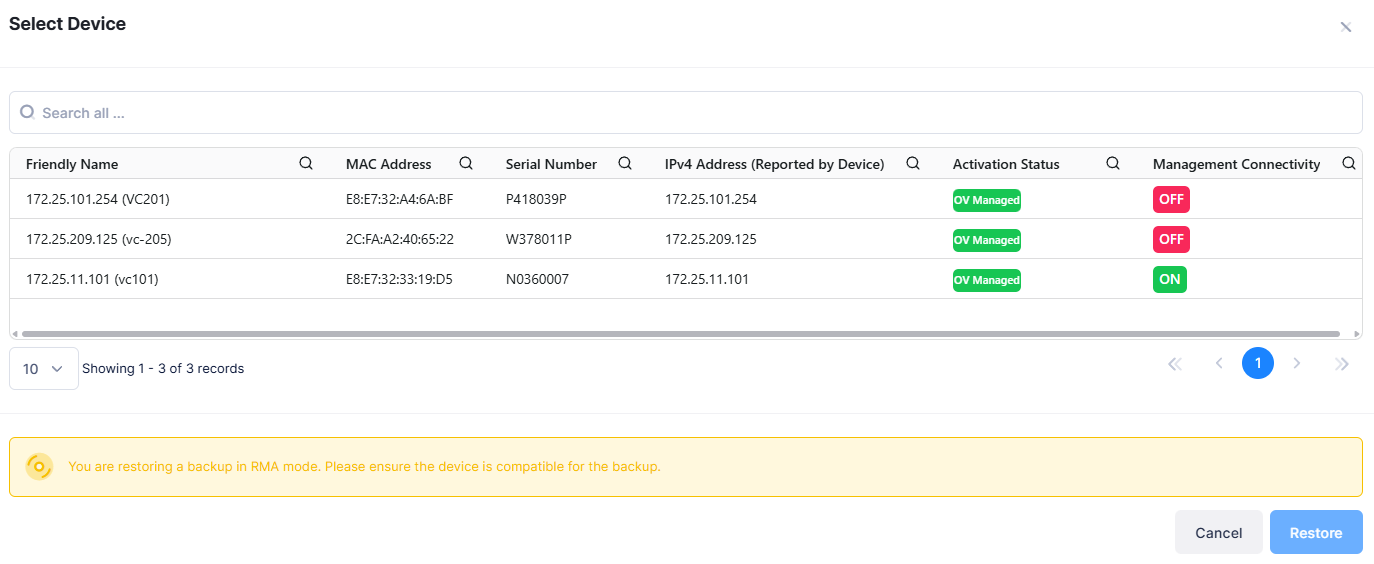Click page number 1 button
The width and height of the screenshot is (1374, 564).
click(x=1257, y=364)
